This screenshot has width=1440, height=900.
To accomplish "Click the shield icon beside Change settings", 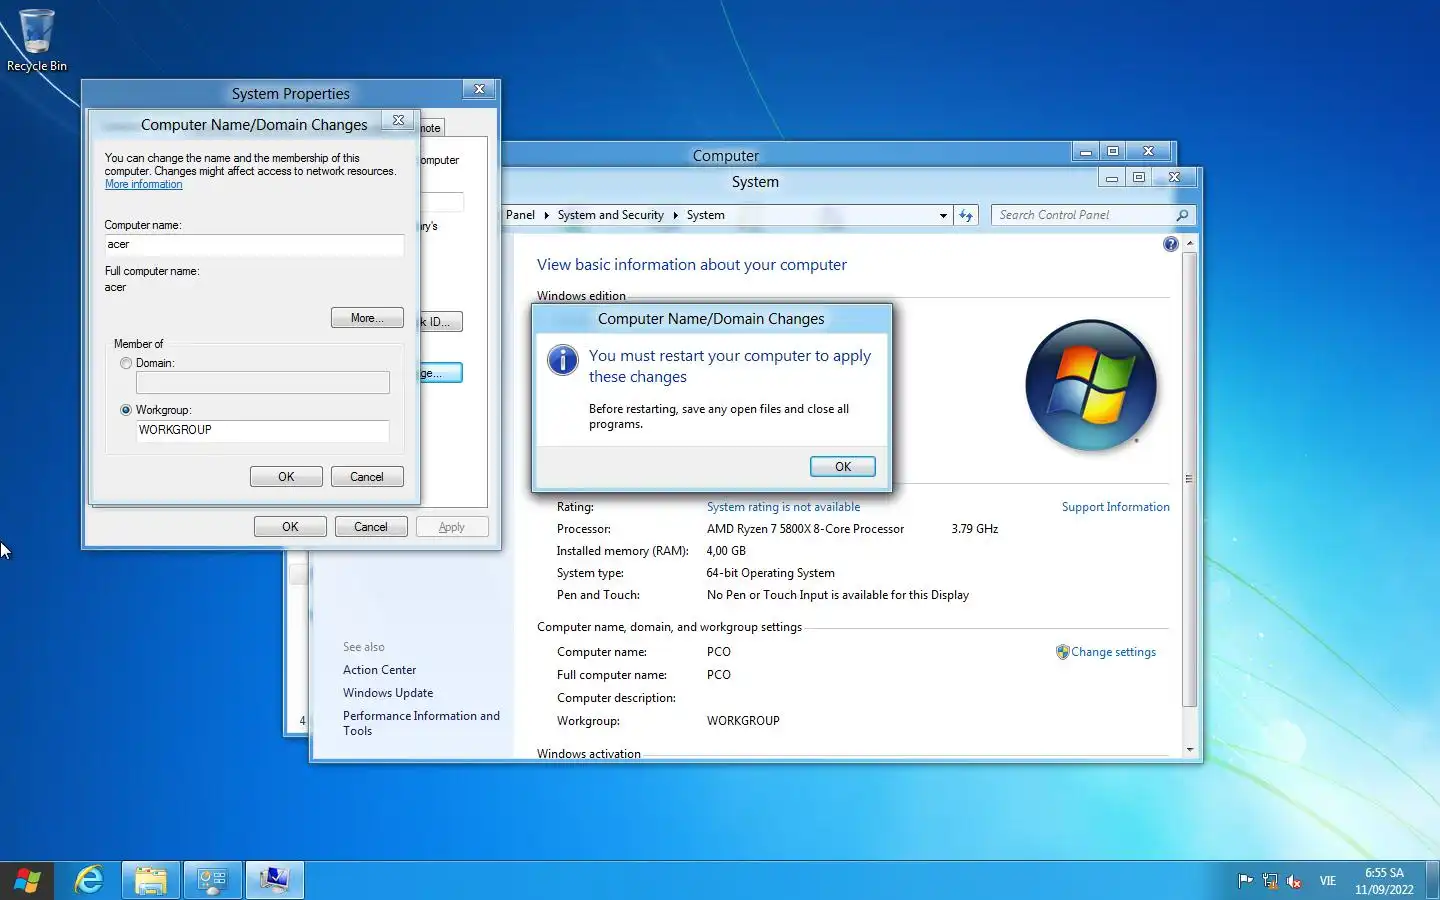I will pos(1062,652).
